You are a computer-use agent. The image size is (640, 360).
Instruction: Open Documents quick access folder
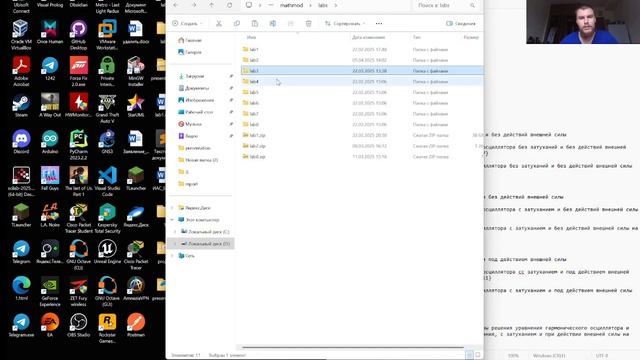click(x=194, y=88)
